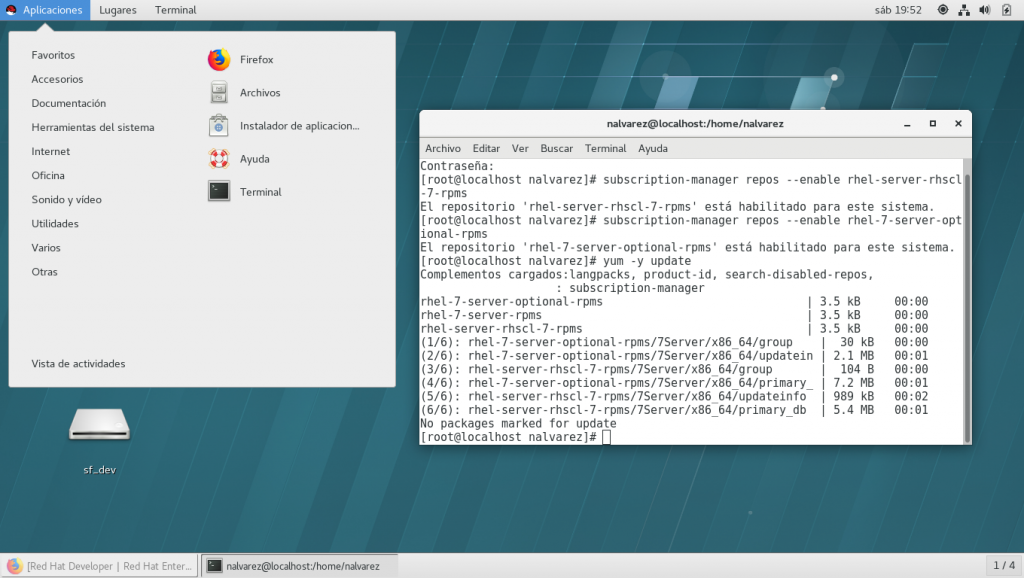Open the Lugares menu

[118, 10]
